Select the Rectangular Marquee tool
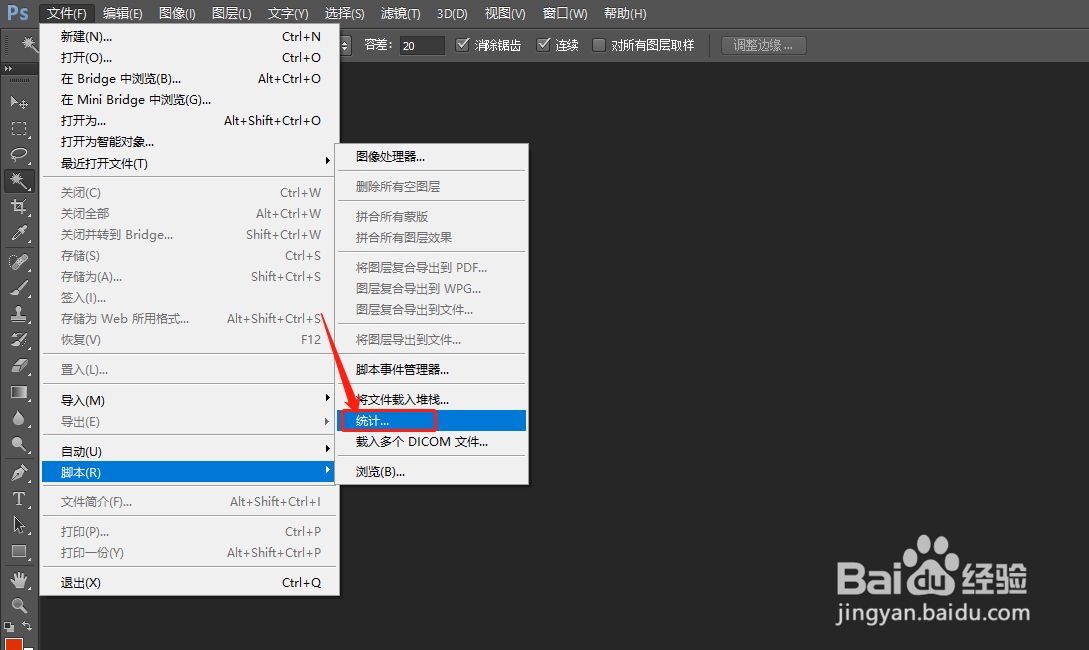This screenshot has width=1089, height=650. click(20, 128)
